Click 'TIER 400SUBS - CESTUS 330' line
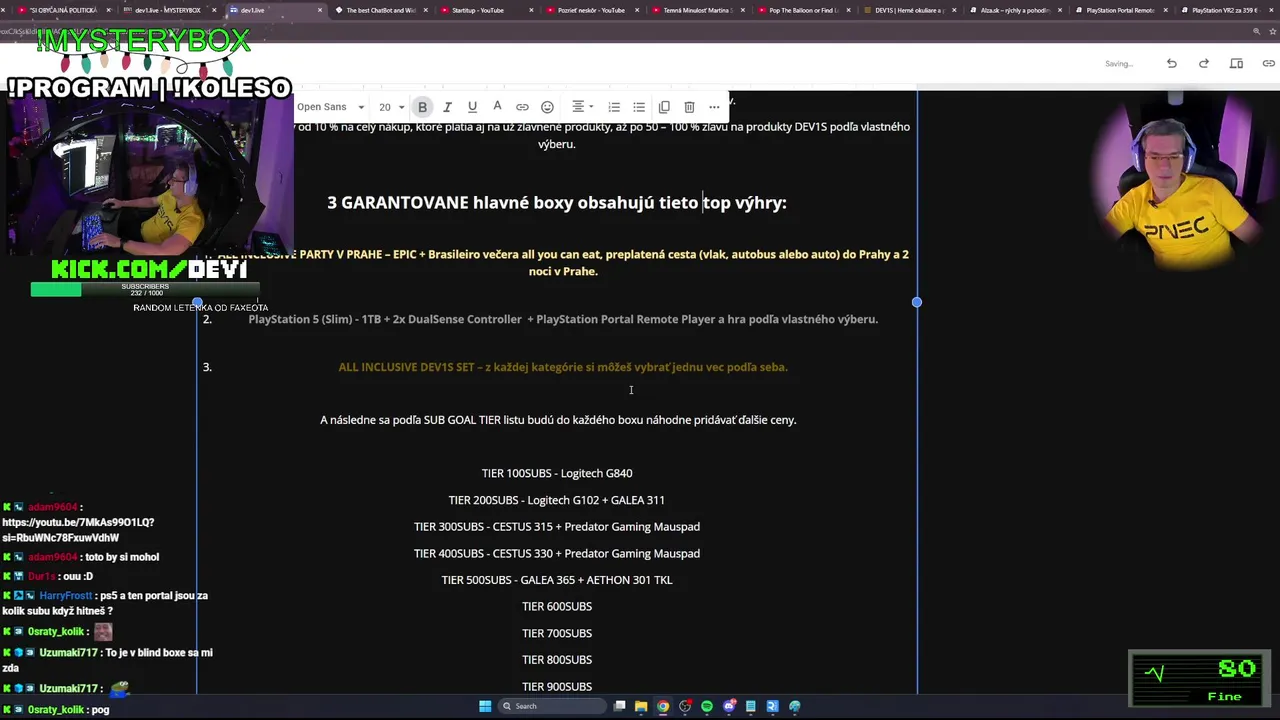 click(557, 553)
